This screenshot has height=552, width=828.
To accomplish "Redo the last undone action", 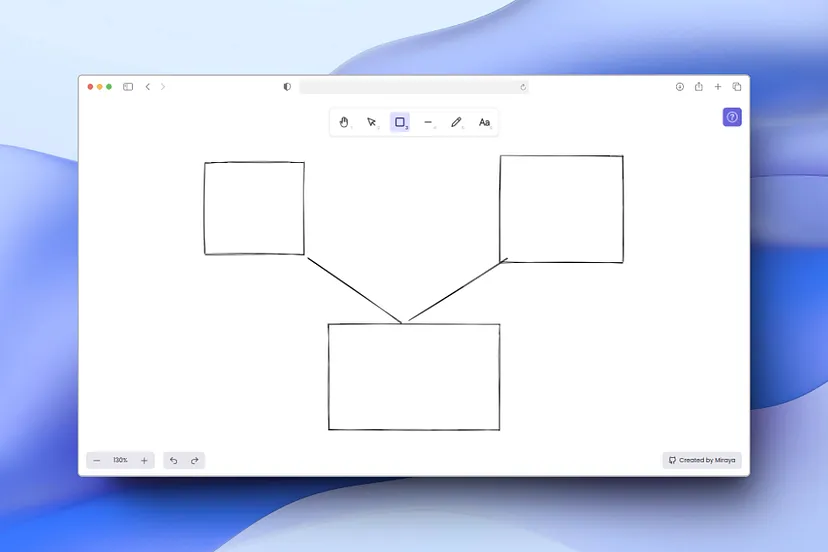I will (195, 460).
